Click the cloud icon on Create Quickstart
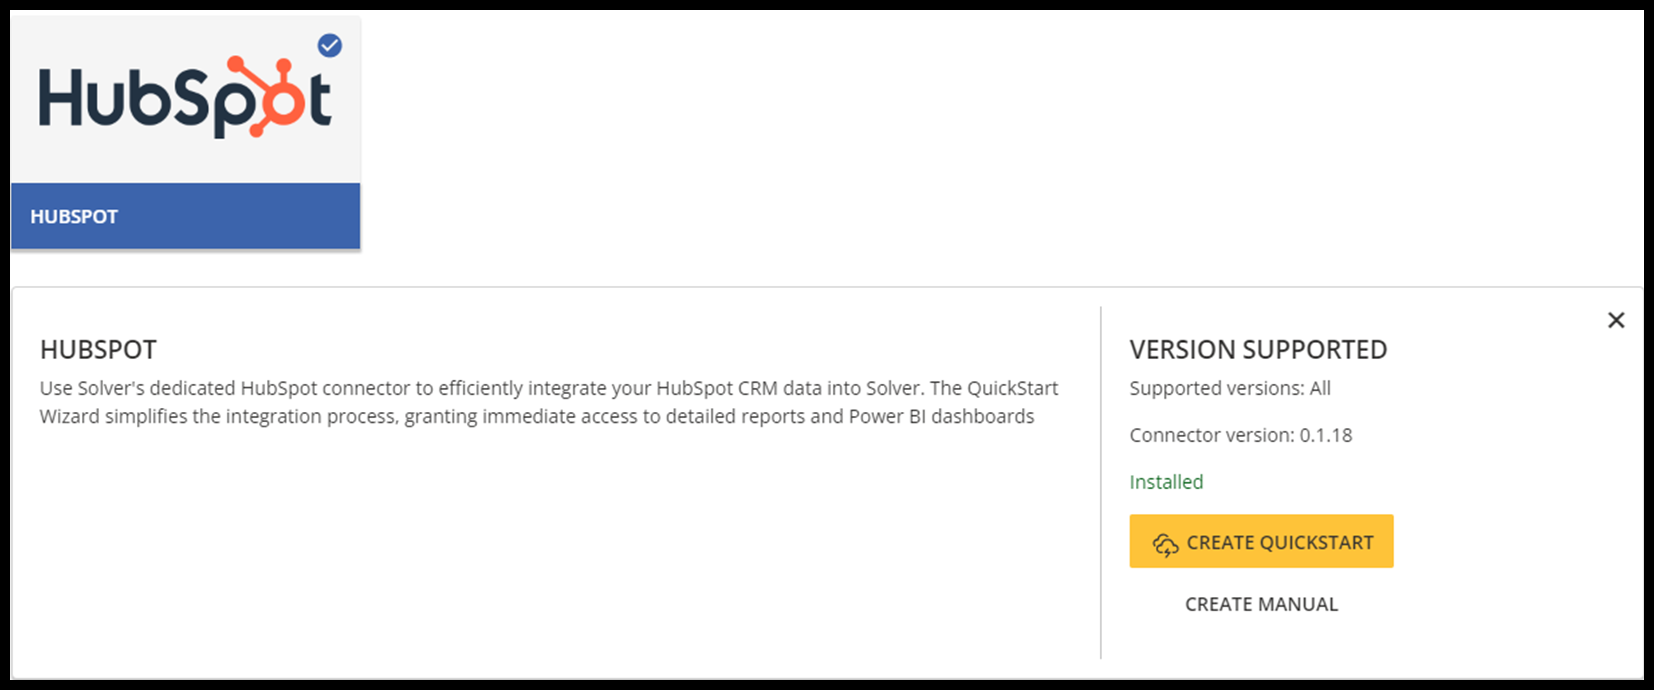 point(1165,544)
